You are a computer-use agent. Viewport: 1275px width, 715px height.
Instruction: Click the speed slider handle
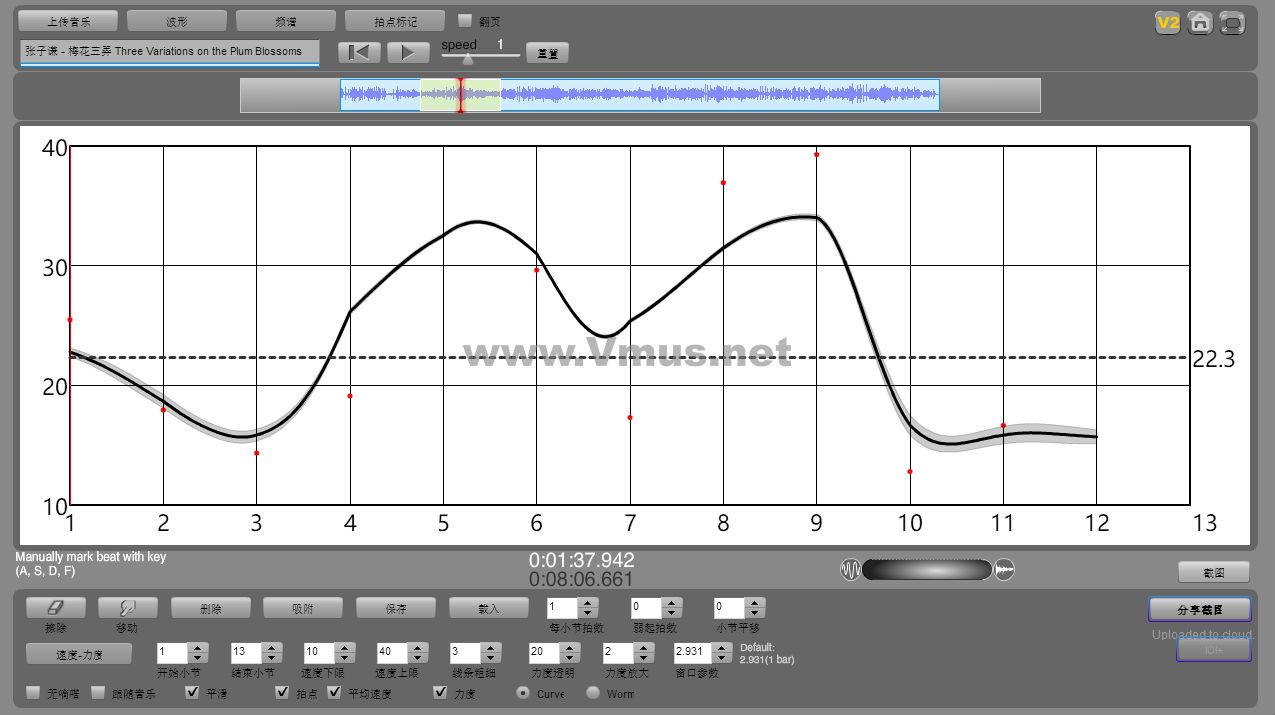[467, 59]
